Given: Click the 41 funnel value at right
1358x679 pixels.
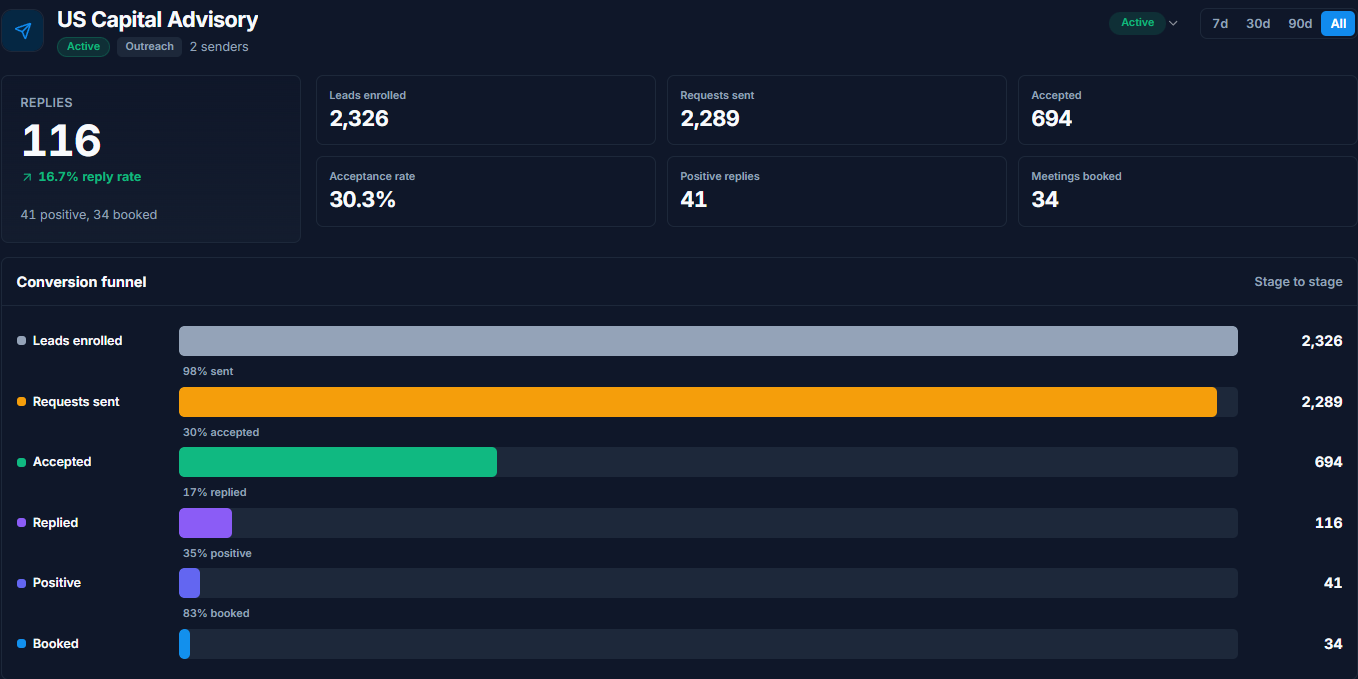Looking at the screenshot, I should pos(1333,583).
